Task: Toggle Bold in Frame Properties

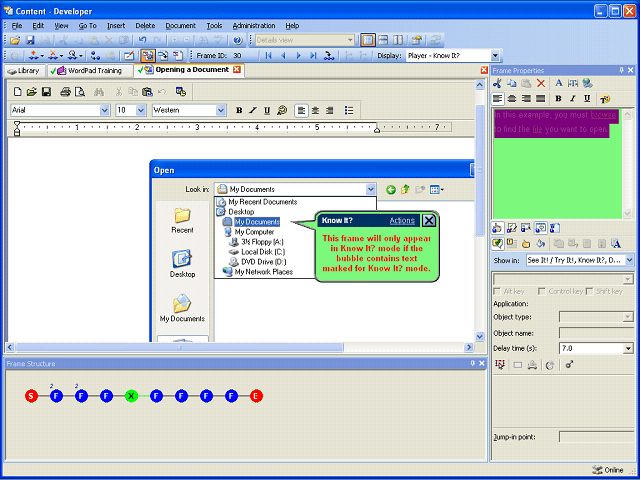Action: pos(558,99)
